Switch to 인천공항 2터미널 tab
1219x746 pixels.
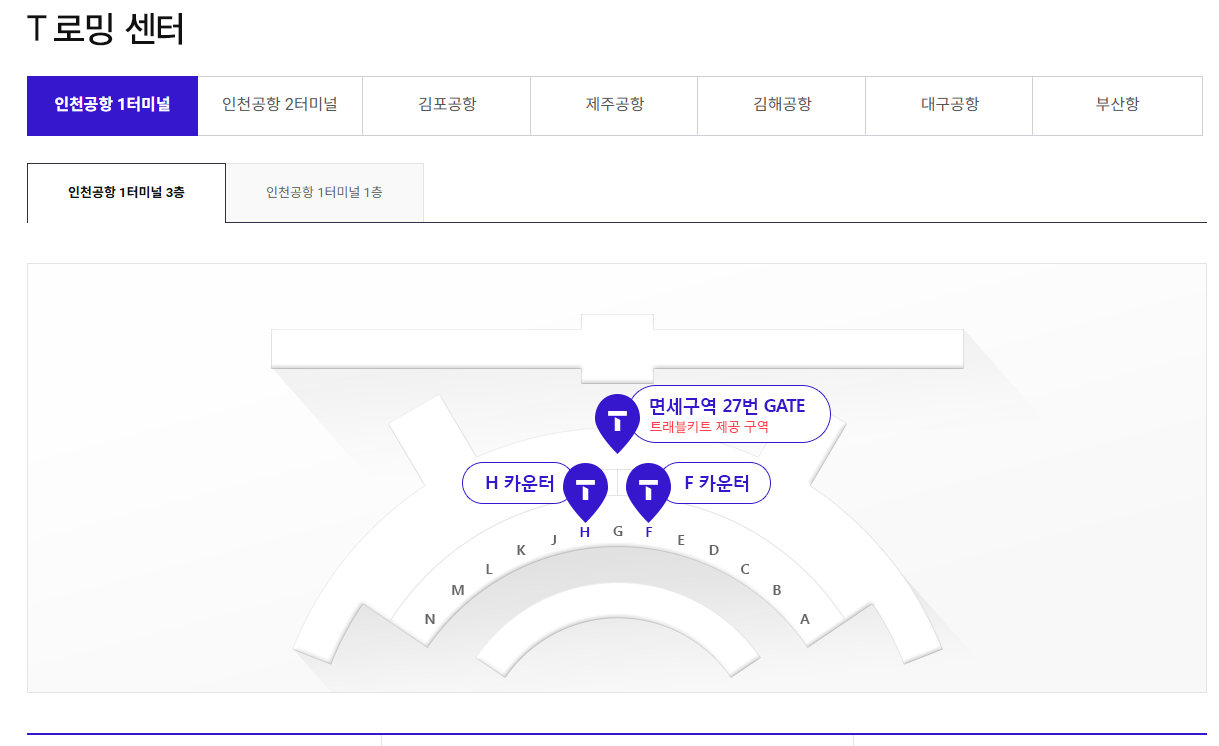coord(280,105)
